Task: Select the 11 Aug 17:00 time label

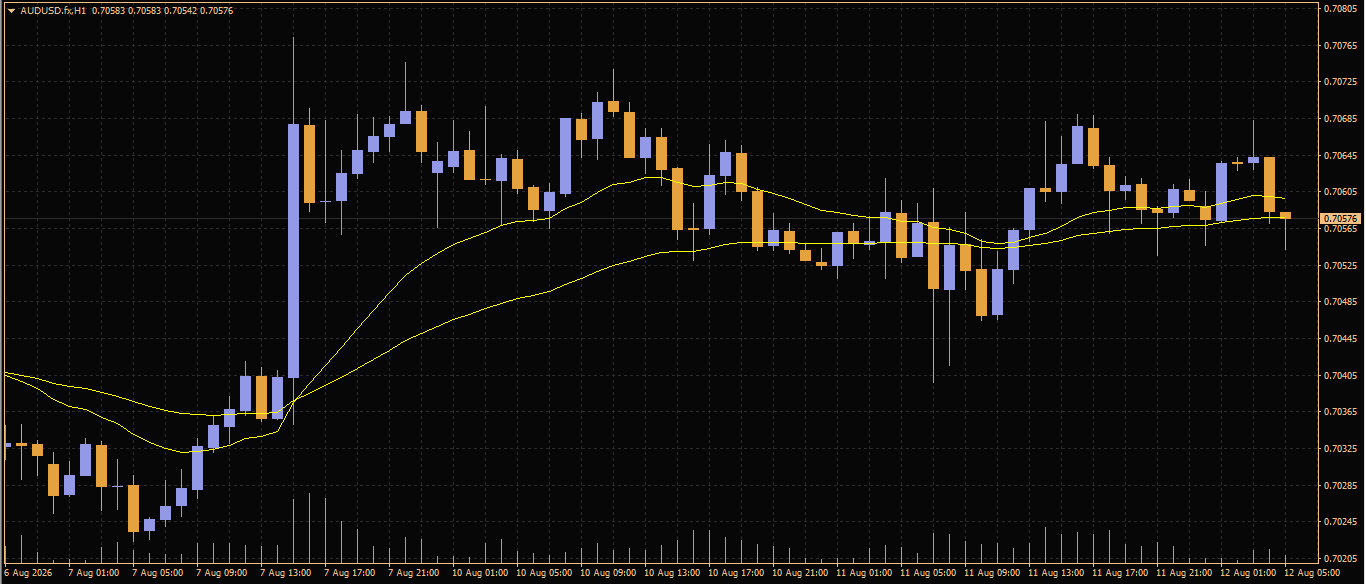Action: point(1120,574)
